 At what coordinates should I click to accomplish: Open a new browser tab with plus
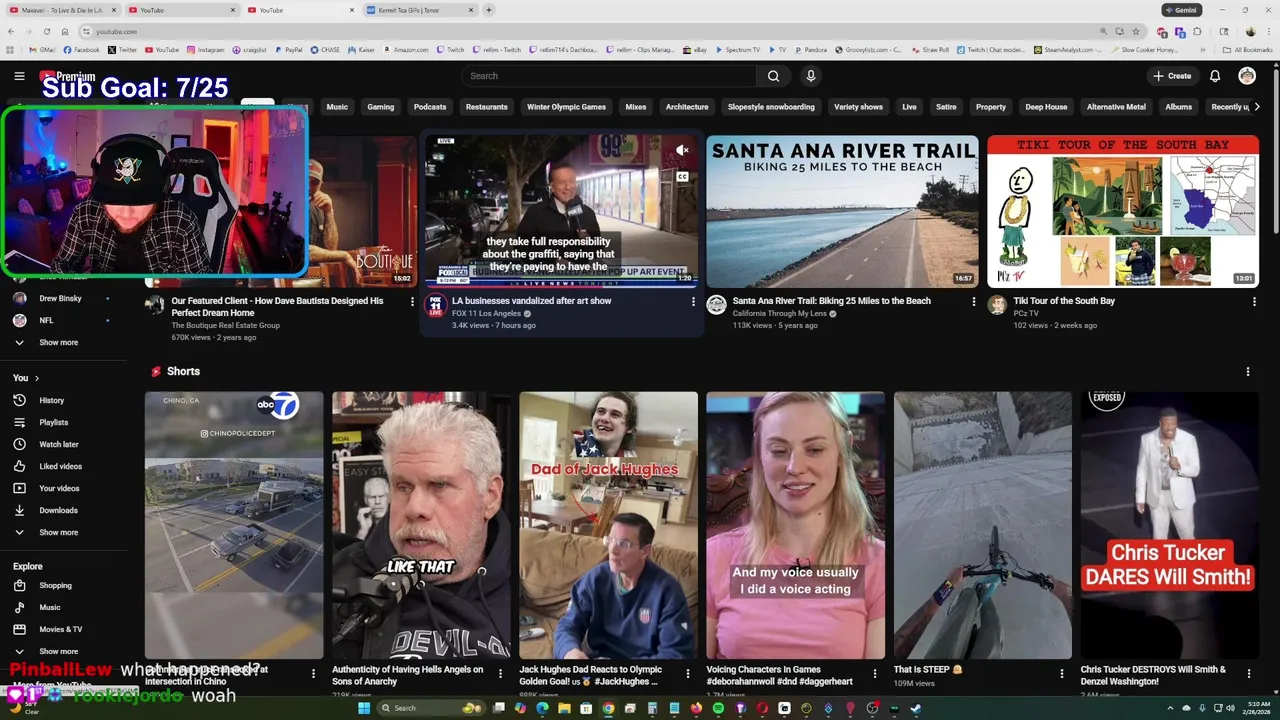coord(489,10)
